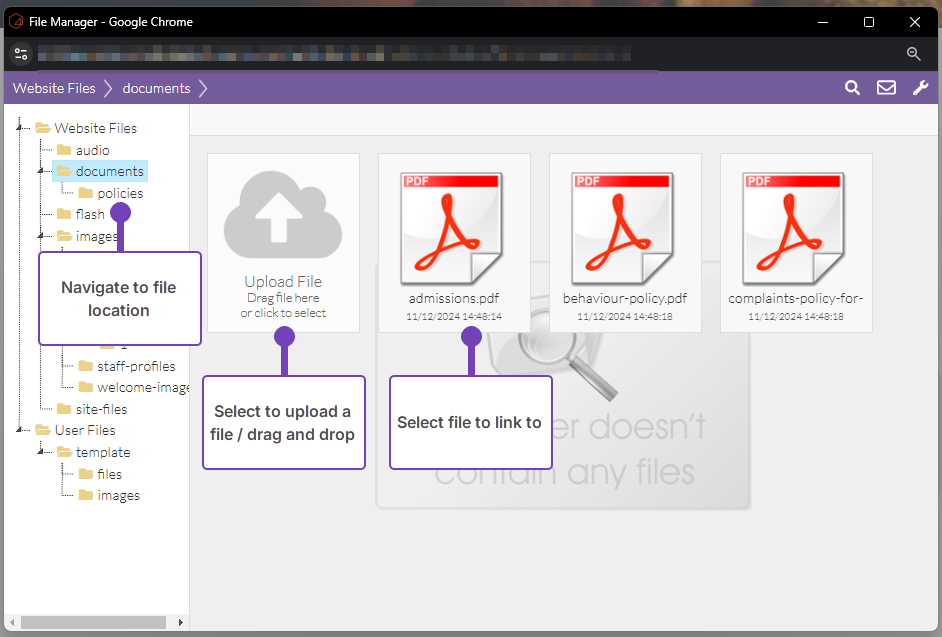Viewport: 942px width, 637px height.
Task: Click the search magnifier icon in purple header
Action: pos(852,88)
